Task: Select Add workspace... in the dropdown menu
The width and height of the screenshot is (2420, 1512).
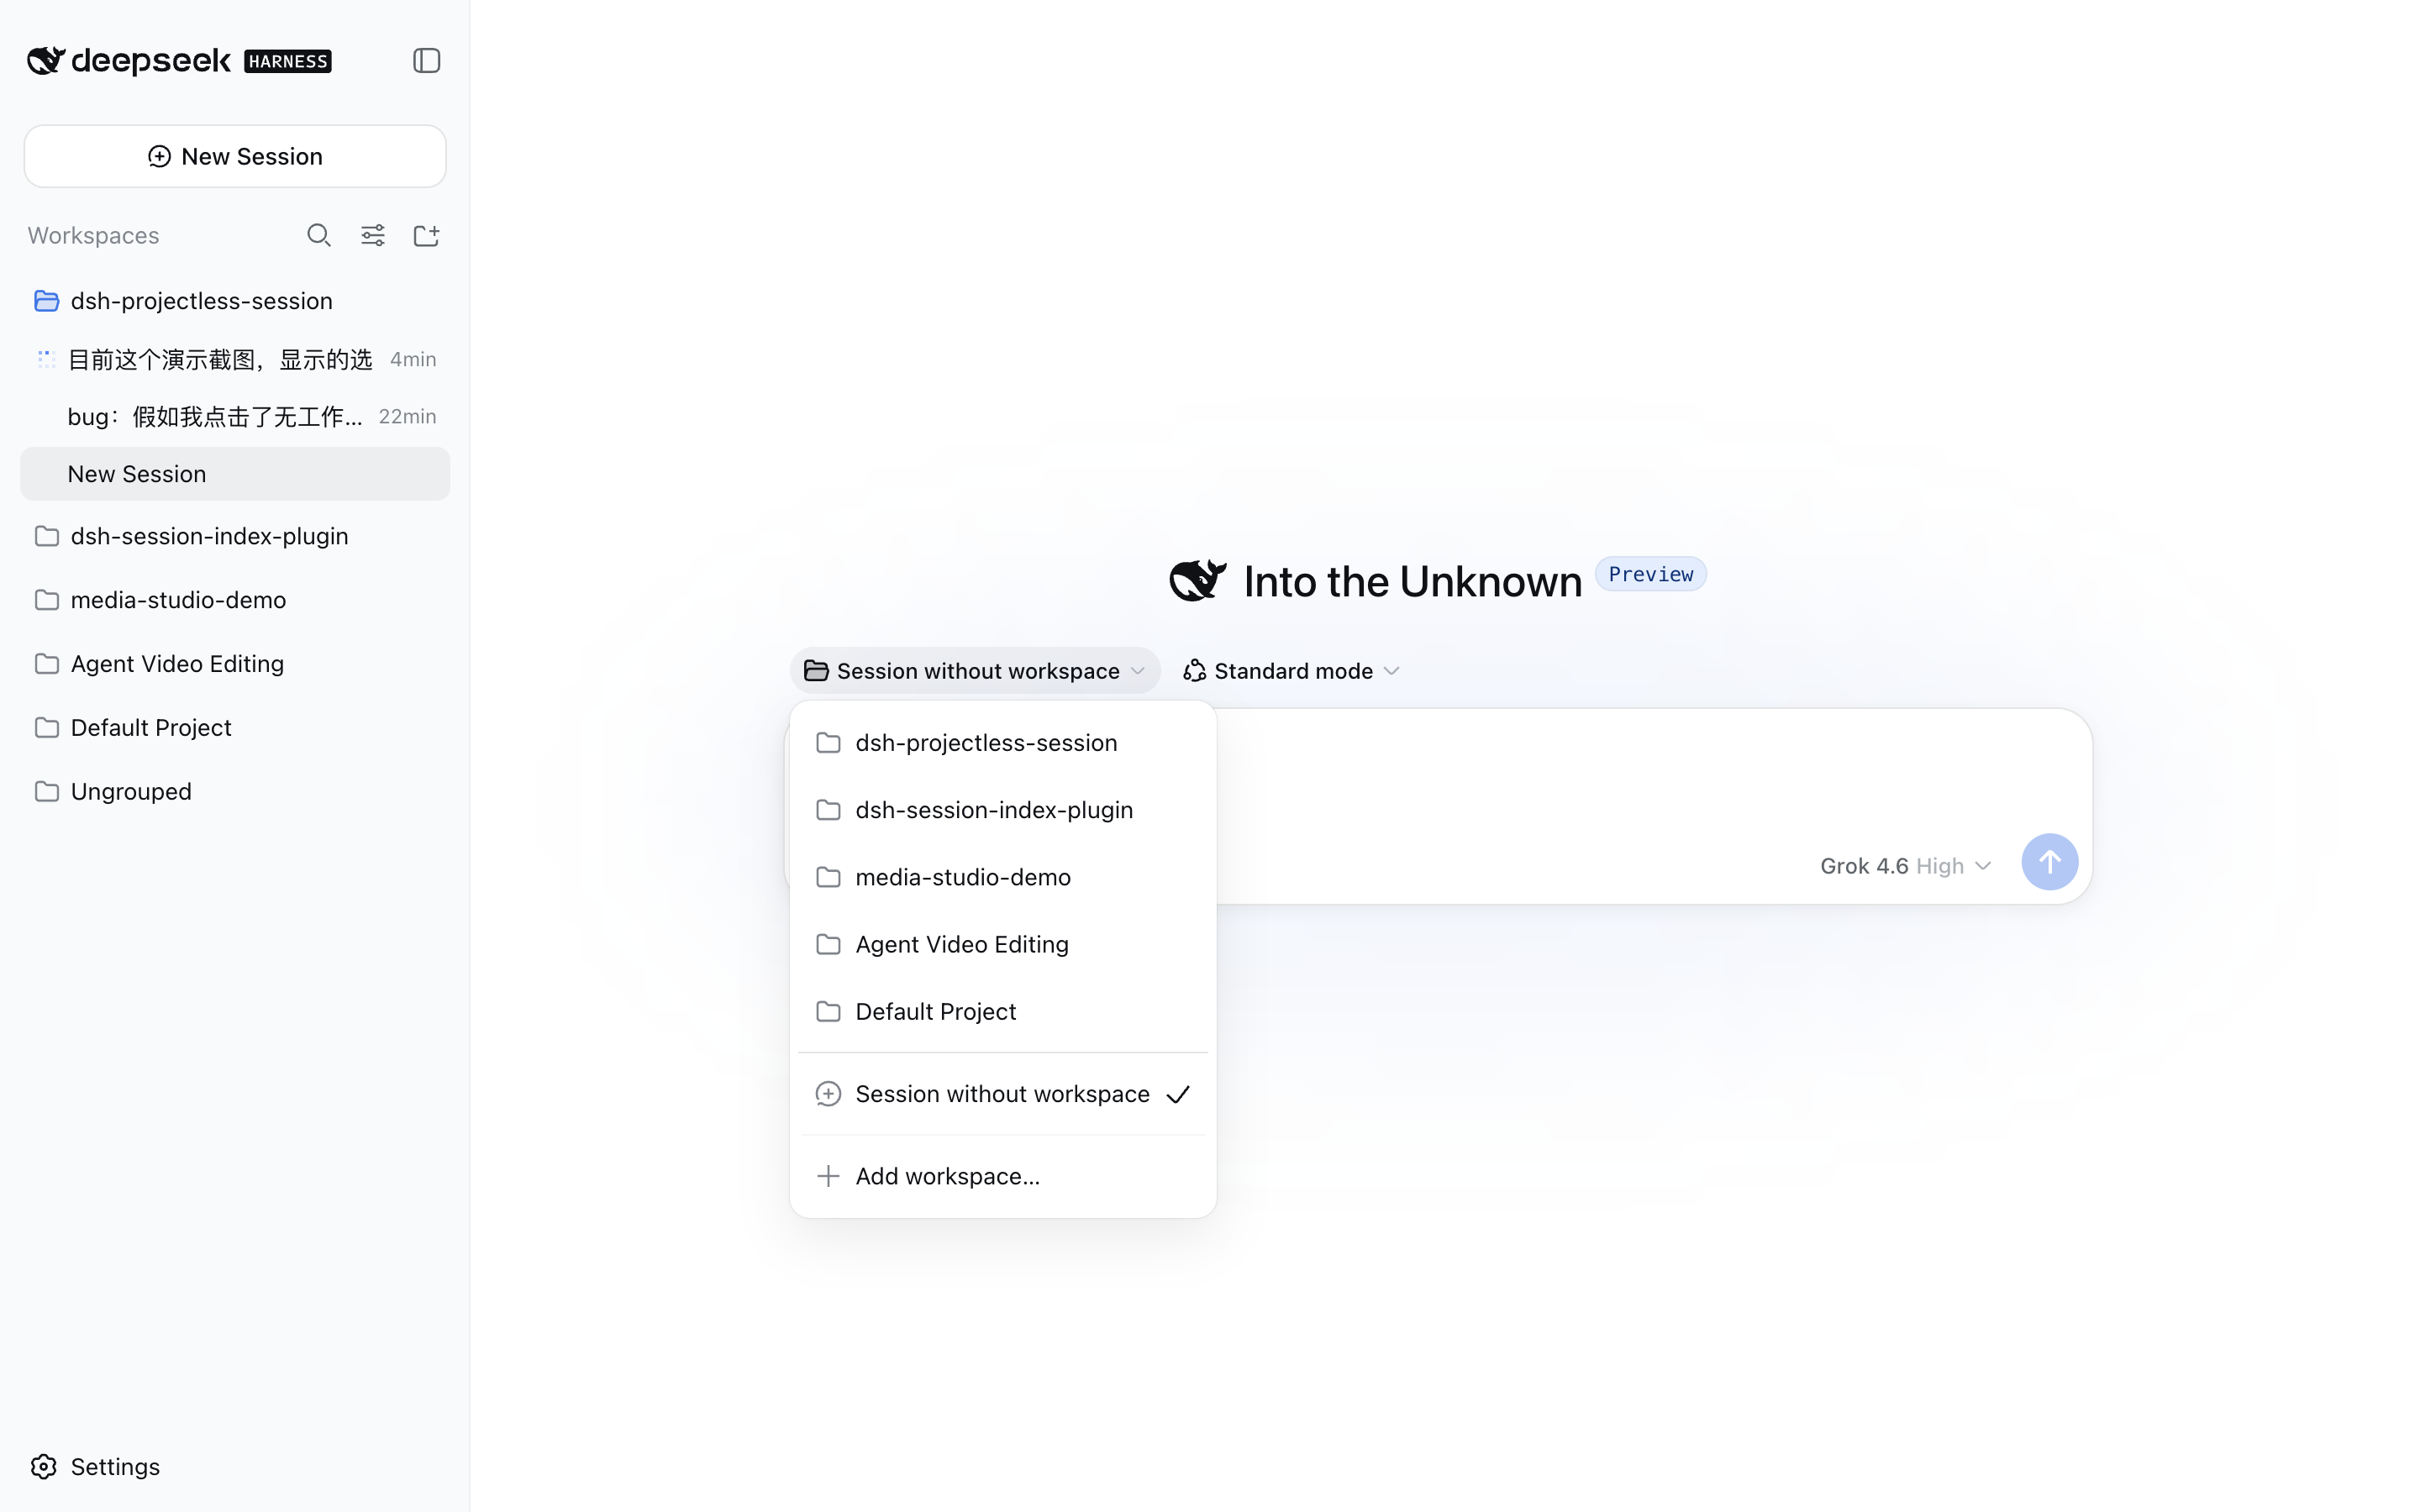Action: 1003,1176
